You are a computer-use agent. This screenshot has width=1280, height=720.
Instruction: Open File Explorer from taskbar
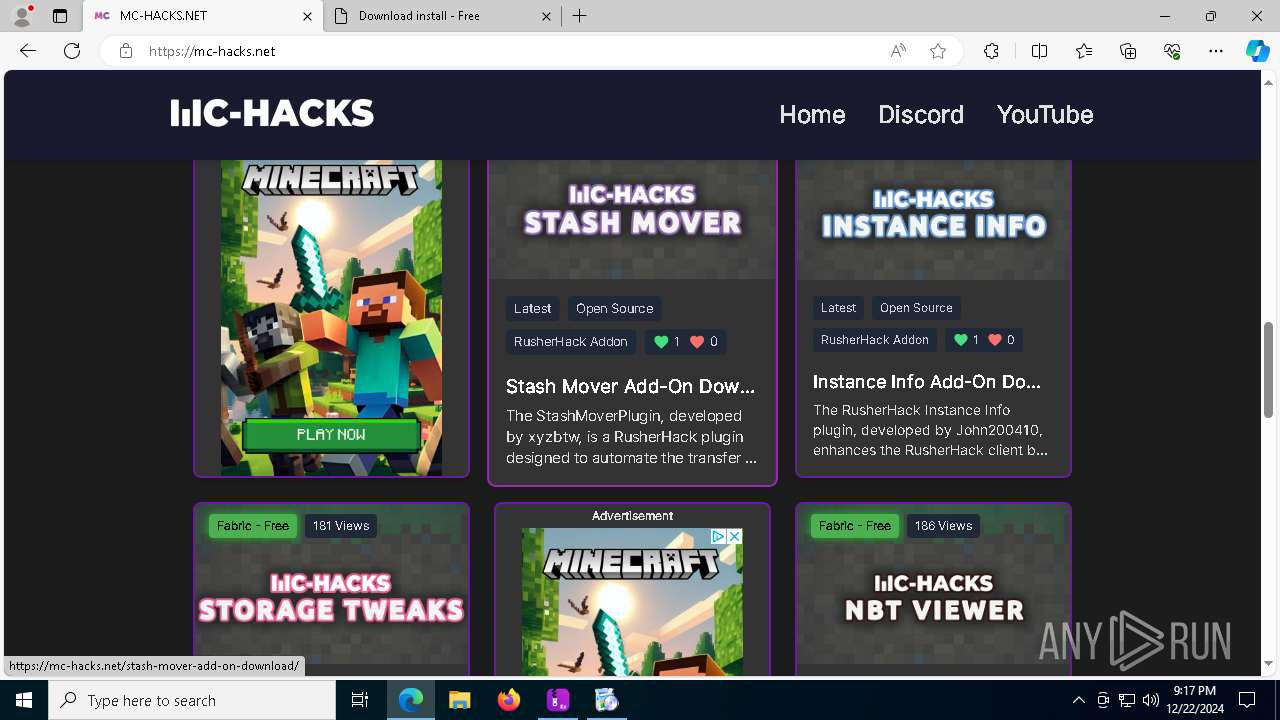[459, 700]
